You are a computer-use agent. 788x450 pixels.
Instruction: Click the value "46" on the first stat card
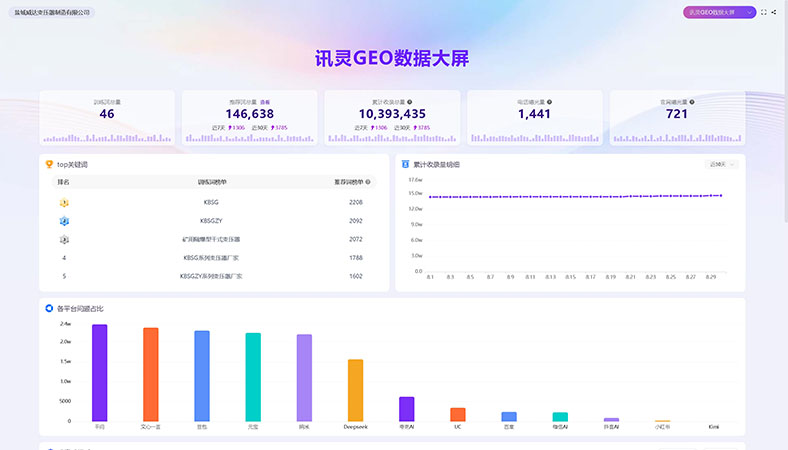coord(107,114)
